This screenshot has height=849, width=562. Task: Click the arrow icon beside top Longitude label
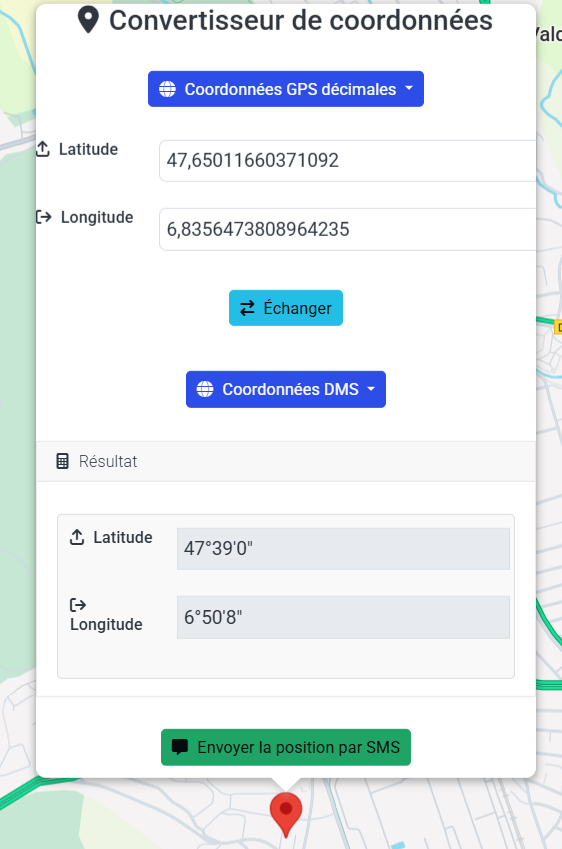44,217
